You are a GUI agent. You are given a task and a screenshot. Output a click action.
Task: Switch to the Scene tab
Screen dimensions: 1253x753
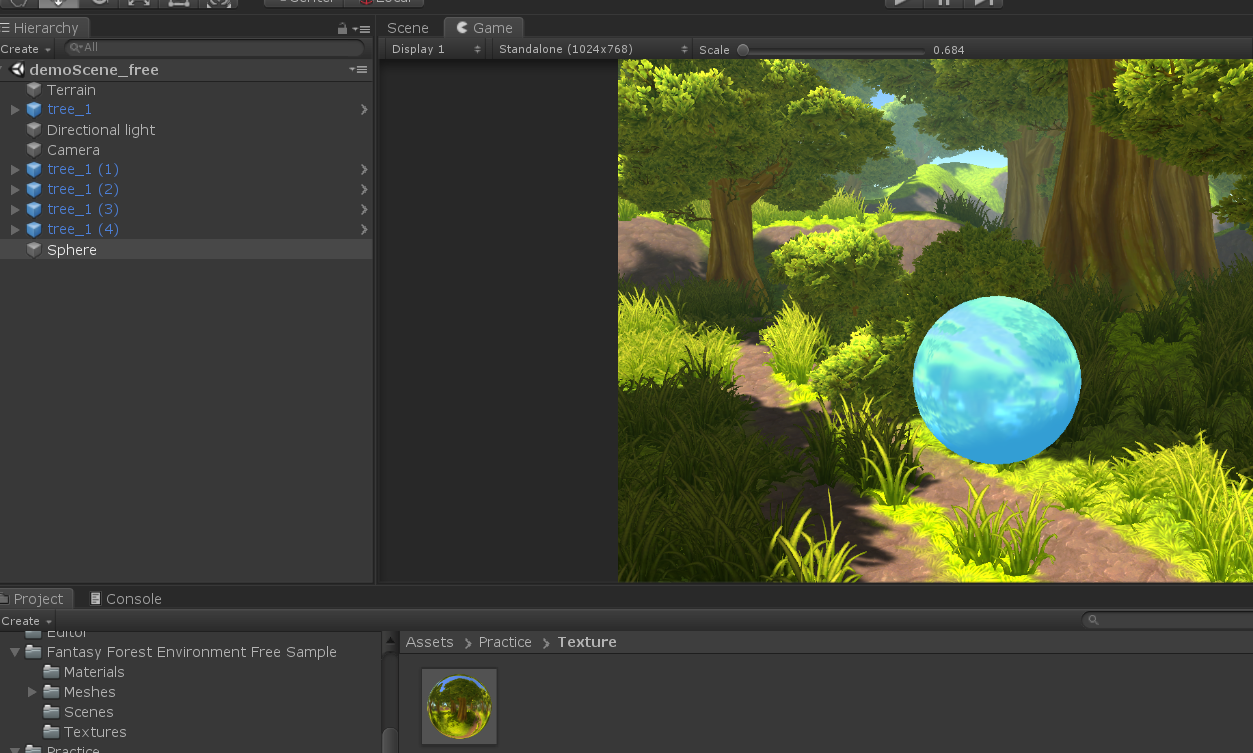[408, 28]
